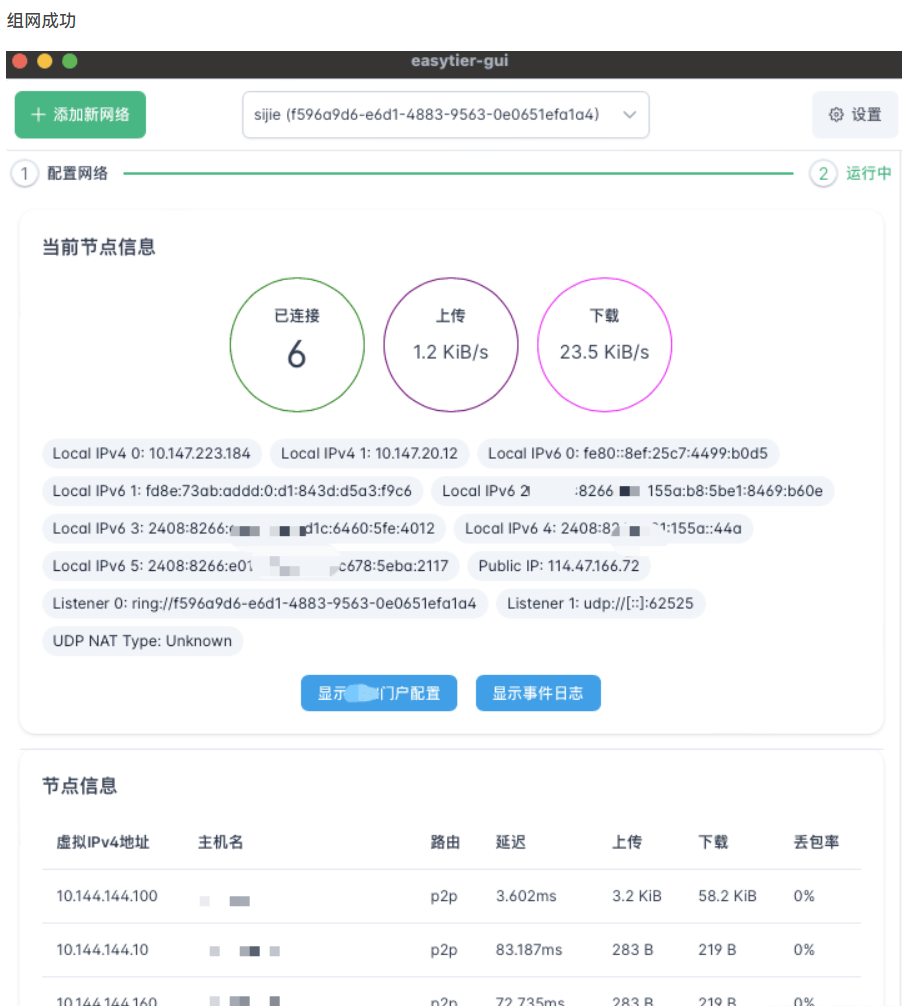
Task: Click the show portal config button
Action: point(378,693)
